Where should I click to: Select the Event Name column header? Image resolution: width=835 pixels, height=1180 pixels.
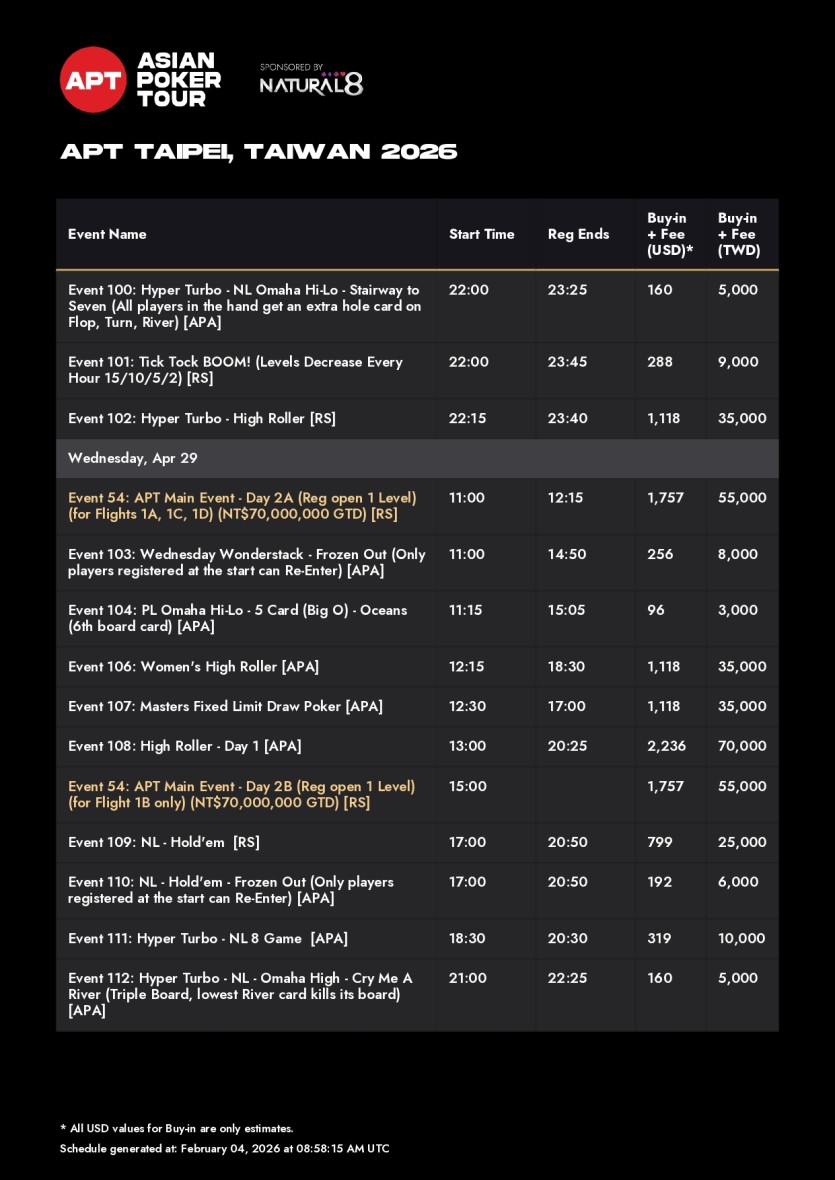pos(107,234)
